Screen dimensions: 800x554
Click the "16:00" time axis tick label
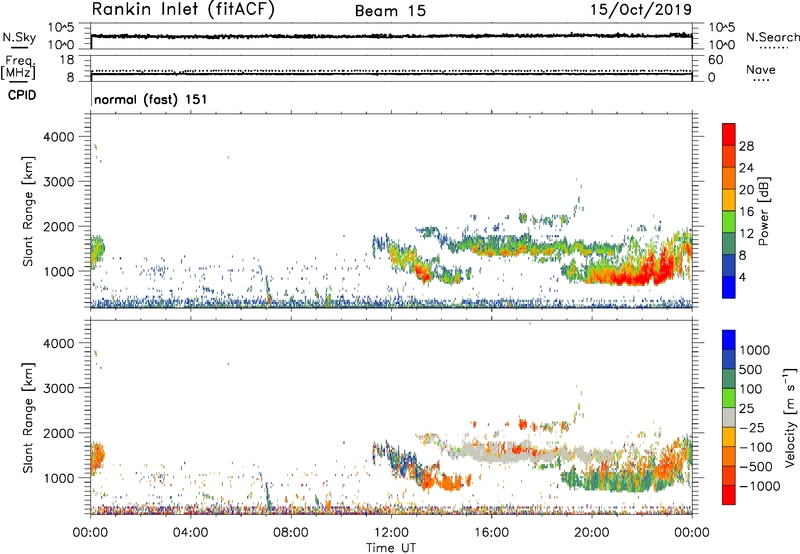coord(491,533)
